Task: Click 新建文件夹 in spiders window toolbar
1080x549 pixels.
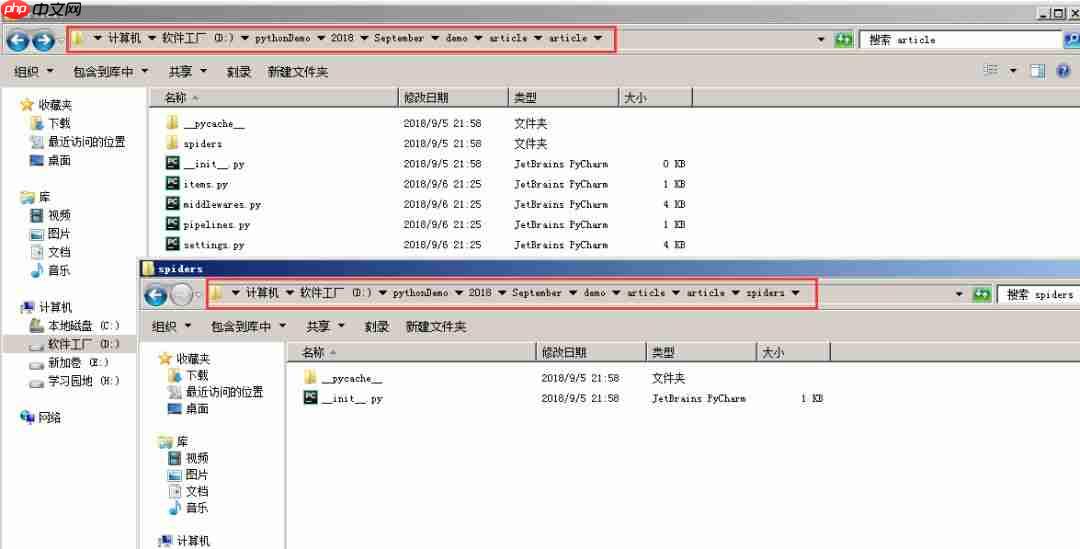Action: coord(436,327)
